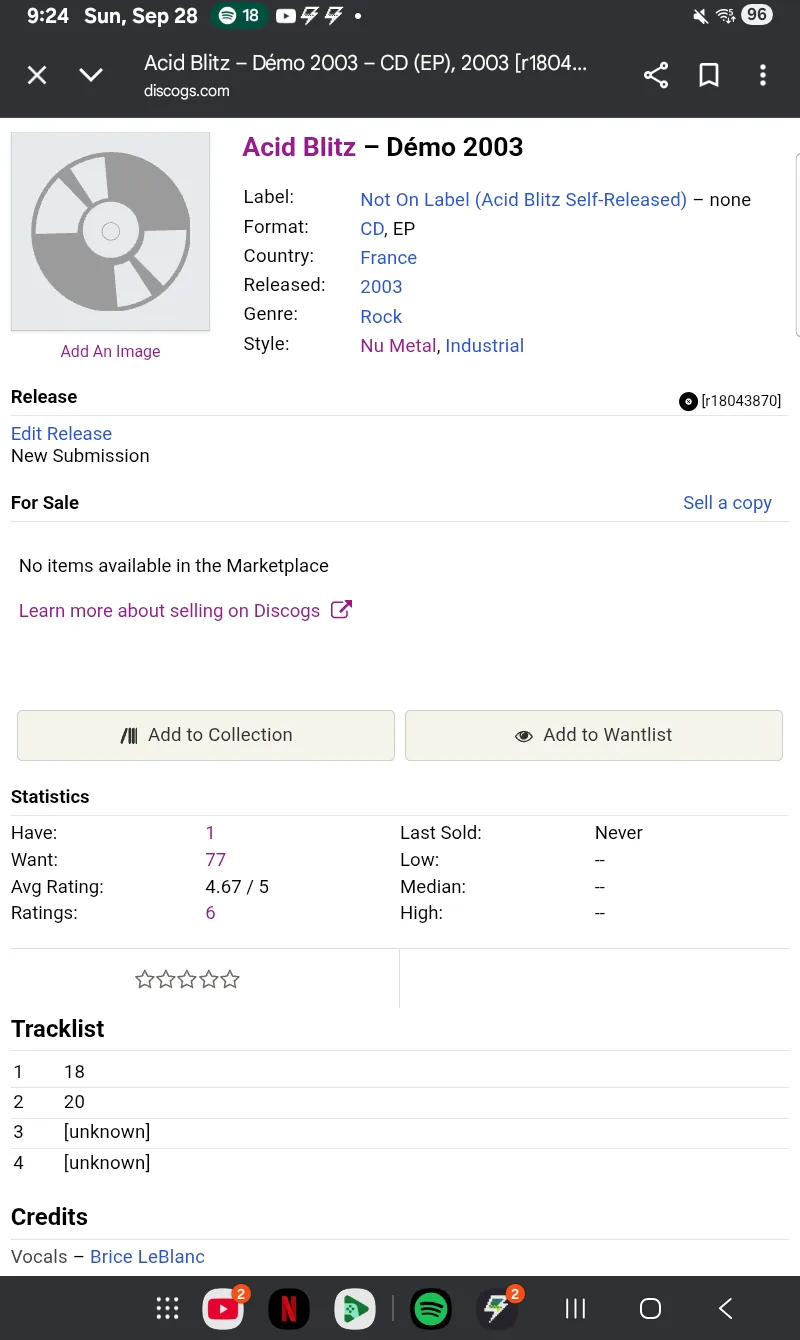Launch Netflix from the bottom dock
Screen dimensions: 800x1340
[288, 1308]
